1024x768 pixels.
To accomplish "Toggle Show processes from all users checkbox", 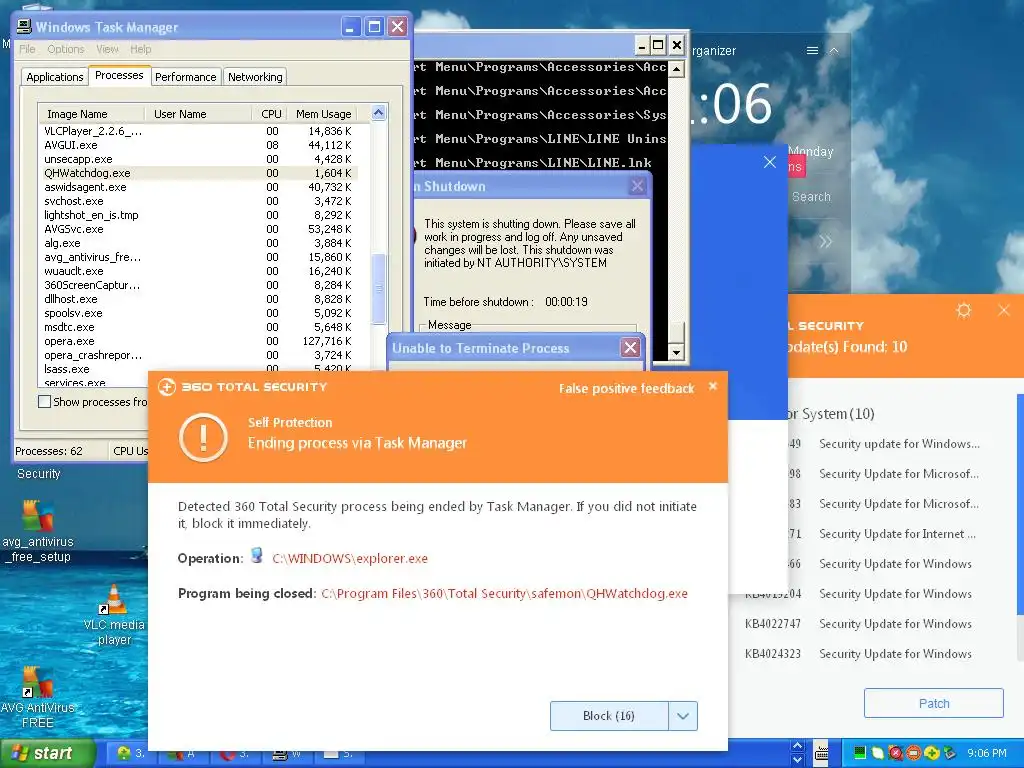I will click(44, 402).
